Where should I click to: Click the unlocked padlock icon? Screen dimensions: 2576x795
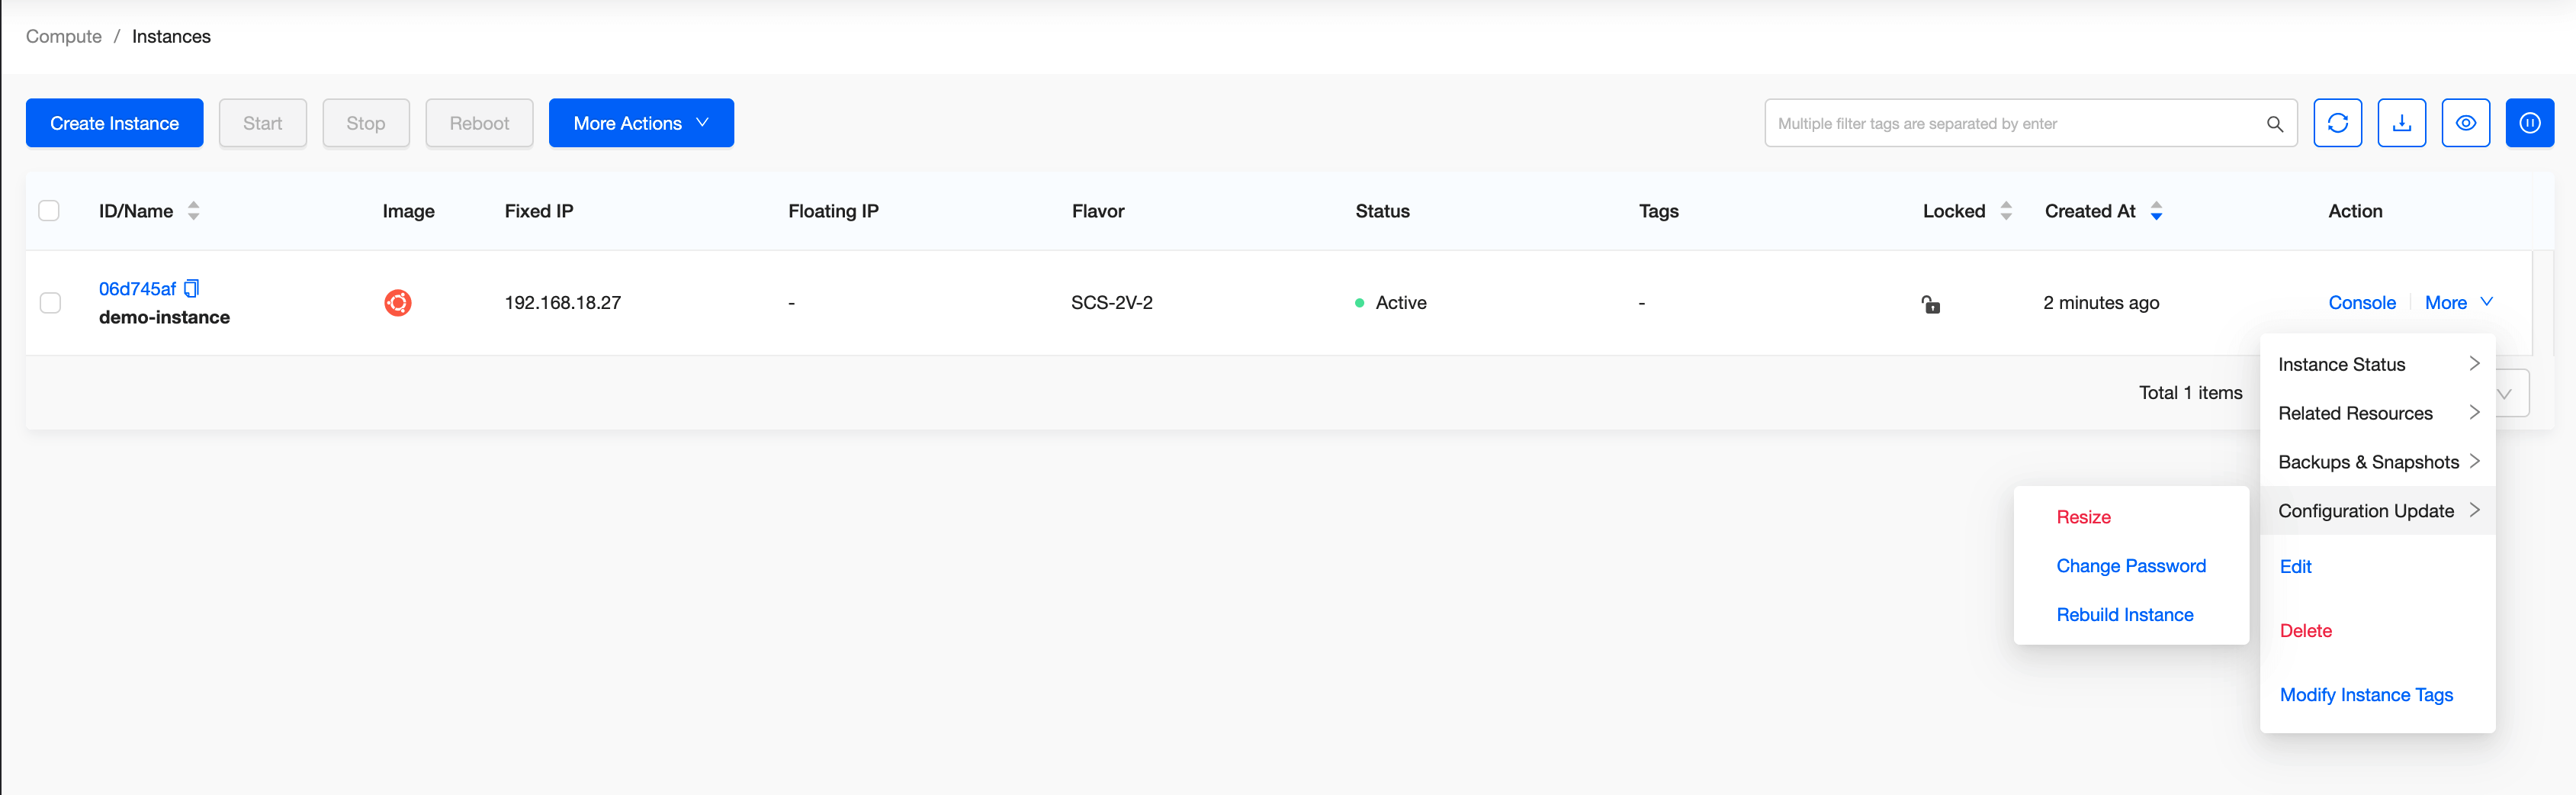click(x=1930, y=304)
